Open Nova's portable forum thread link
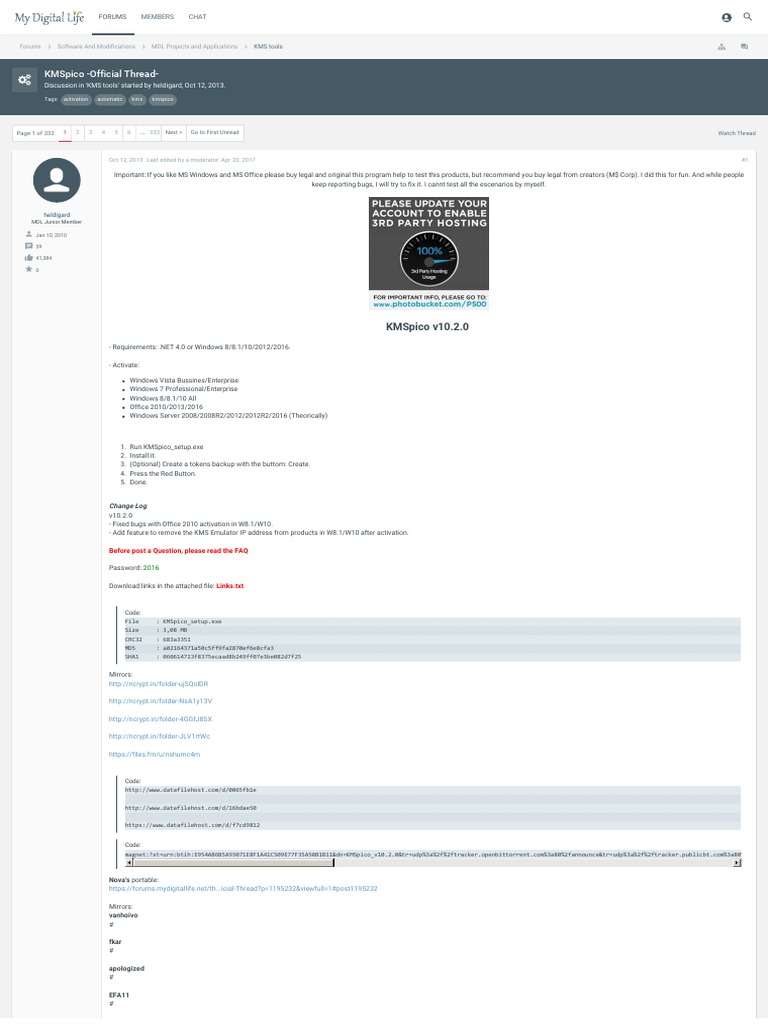This screenshot has width=768, height=1024. pos(243,889)
